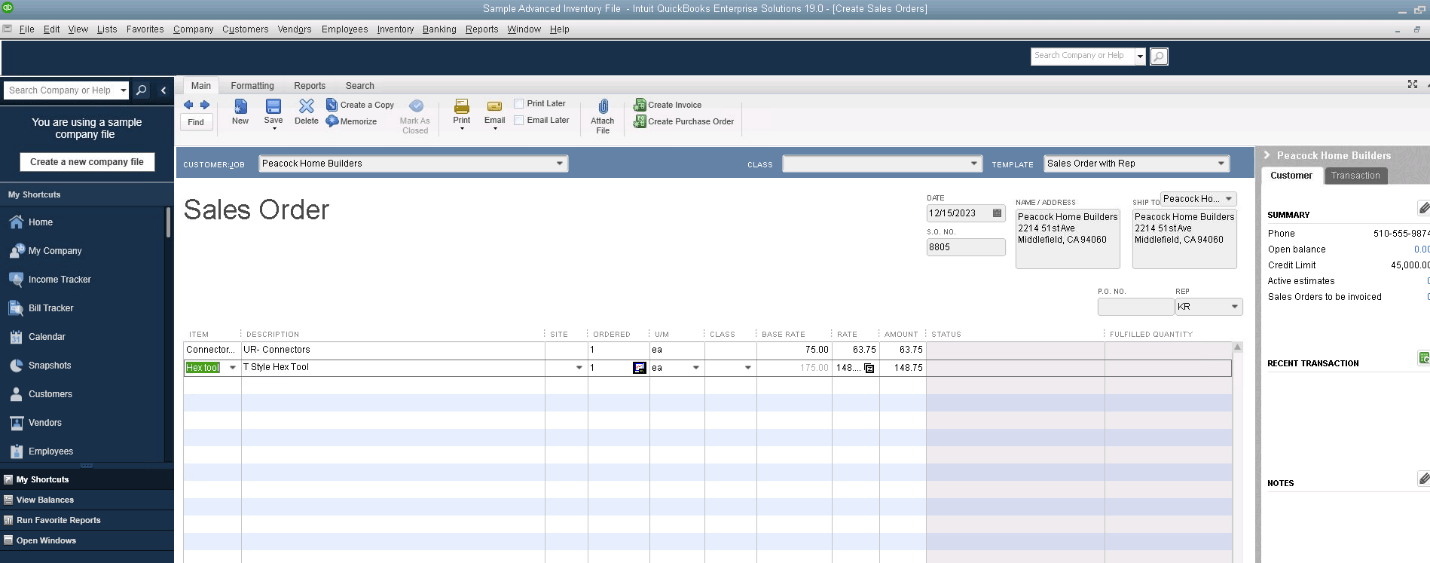1430x563 pixels.
Task: Expand the Customer:Job dropdown
Action: pyautogui.click(x=559, y=163)
